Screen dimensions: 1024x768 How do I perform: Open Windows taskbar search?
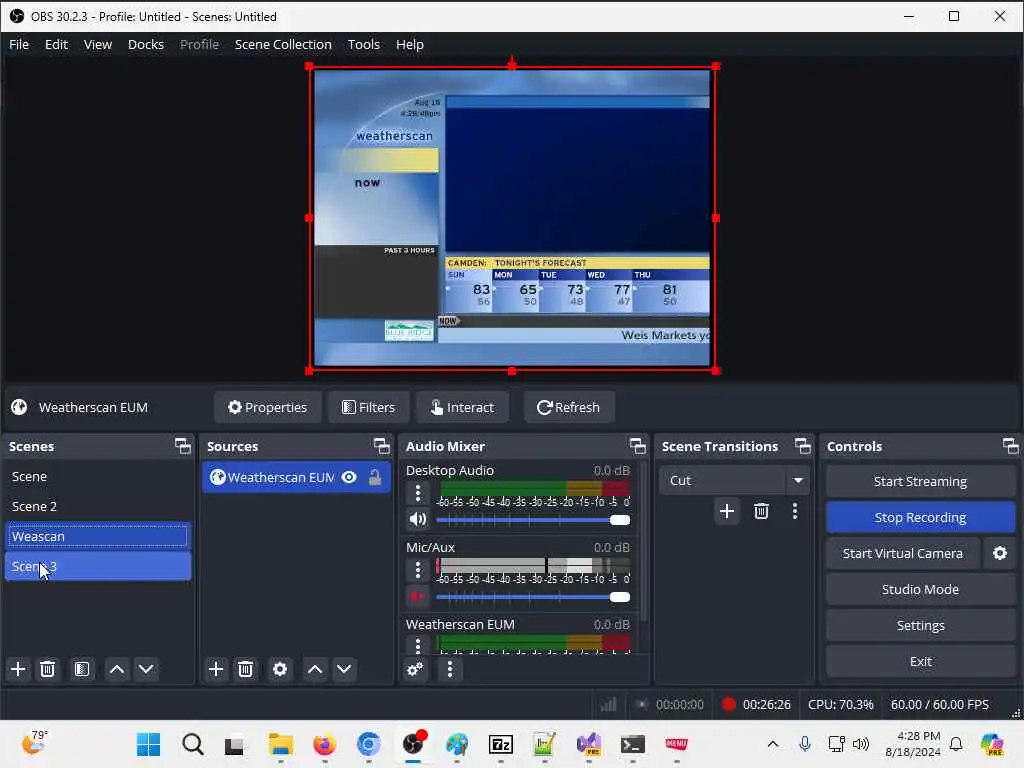[x=193, y=744]
